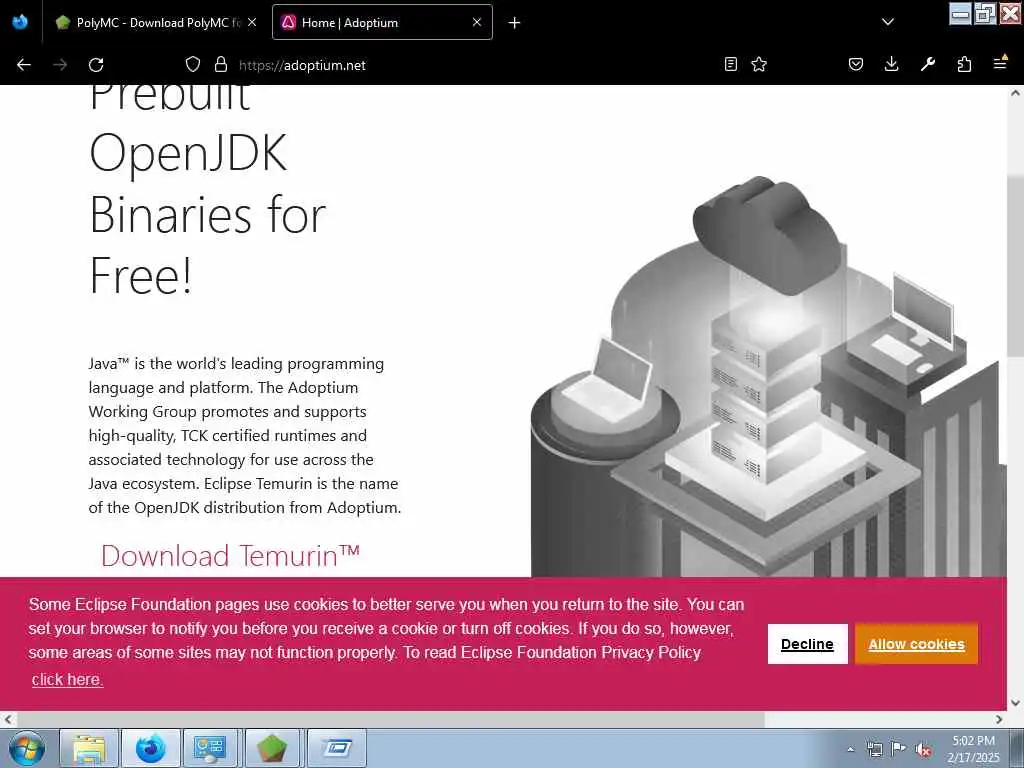Click the muted volume tray icon
Viewport: 1024px width, 768px height.
[x=923, y=750]
